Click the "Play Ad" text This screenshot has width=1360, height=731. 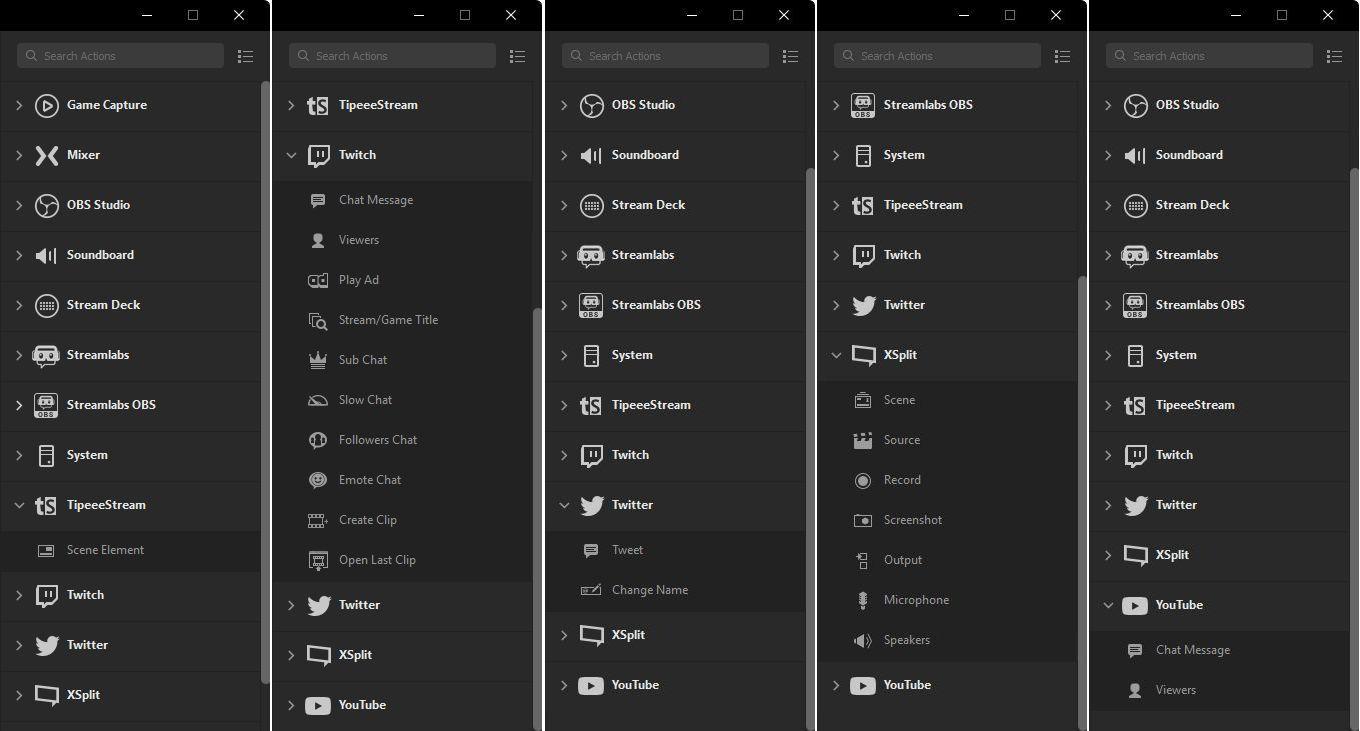point(359,280)
